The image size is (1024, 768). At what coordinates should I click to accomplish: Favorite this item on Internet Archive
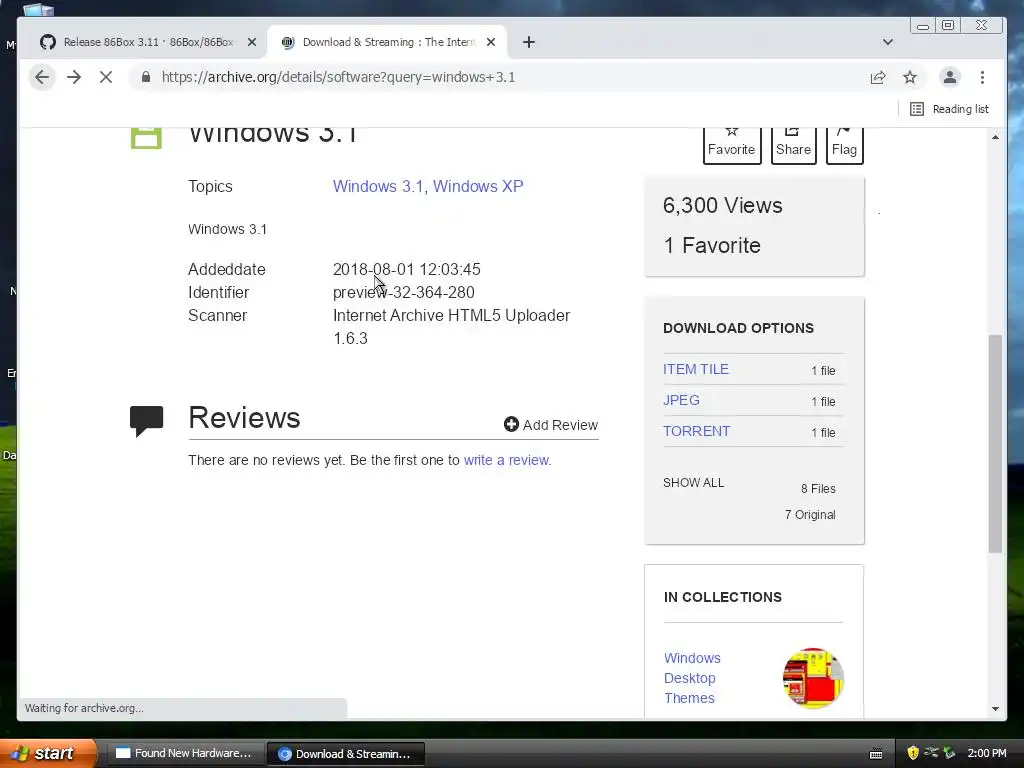pyautogui.click(x=731, y=144)
